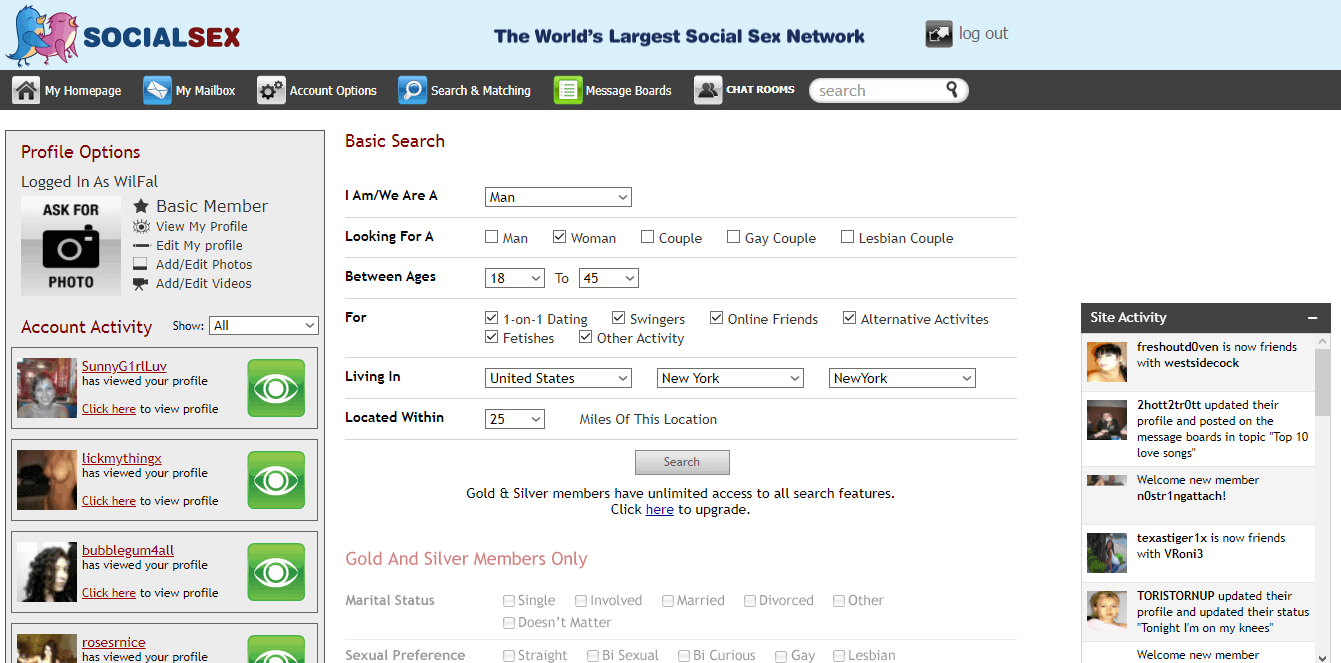
Task: Open the Located Within miles dropdown
Action: point(515,419)
